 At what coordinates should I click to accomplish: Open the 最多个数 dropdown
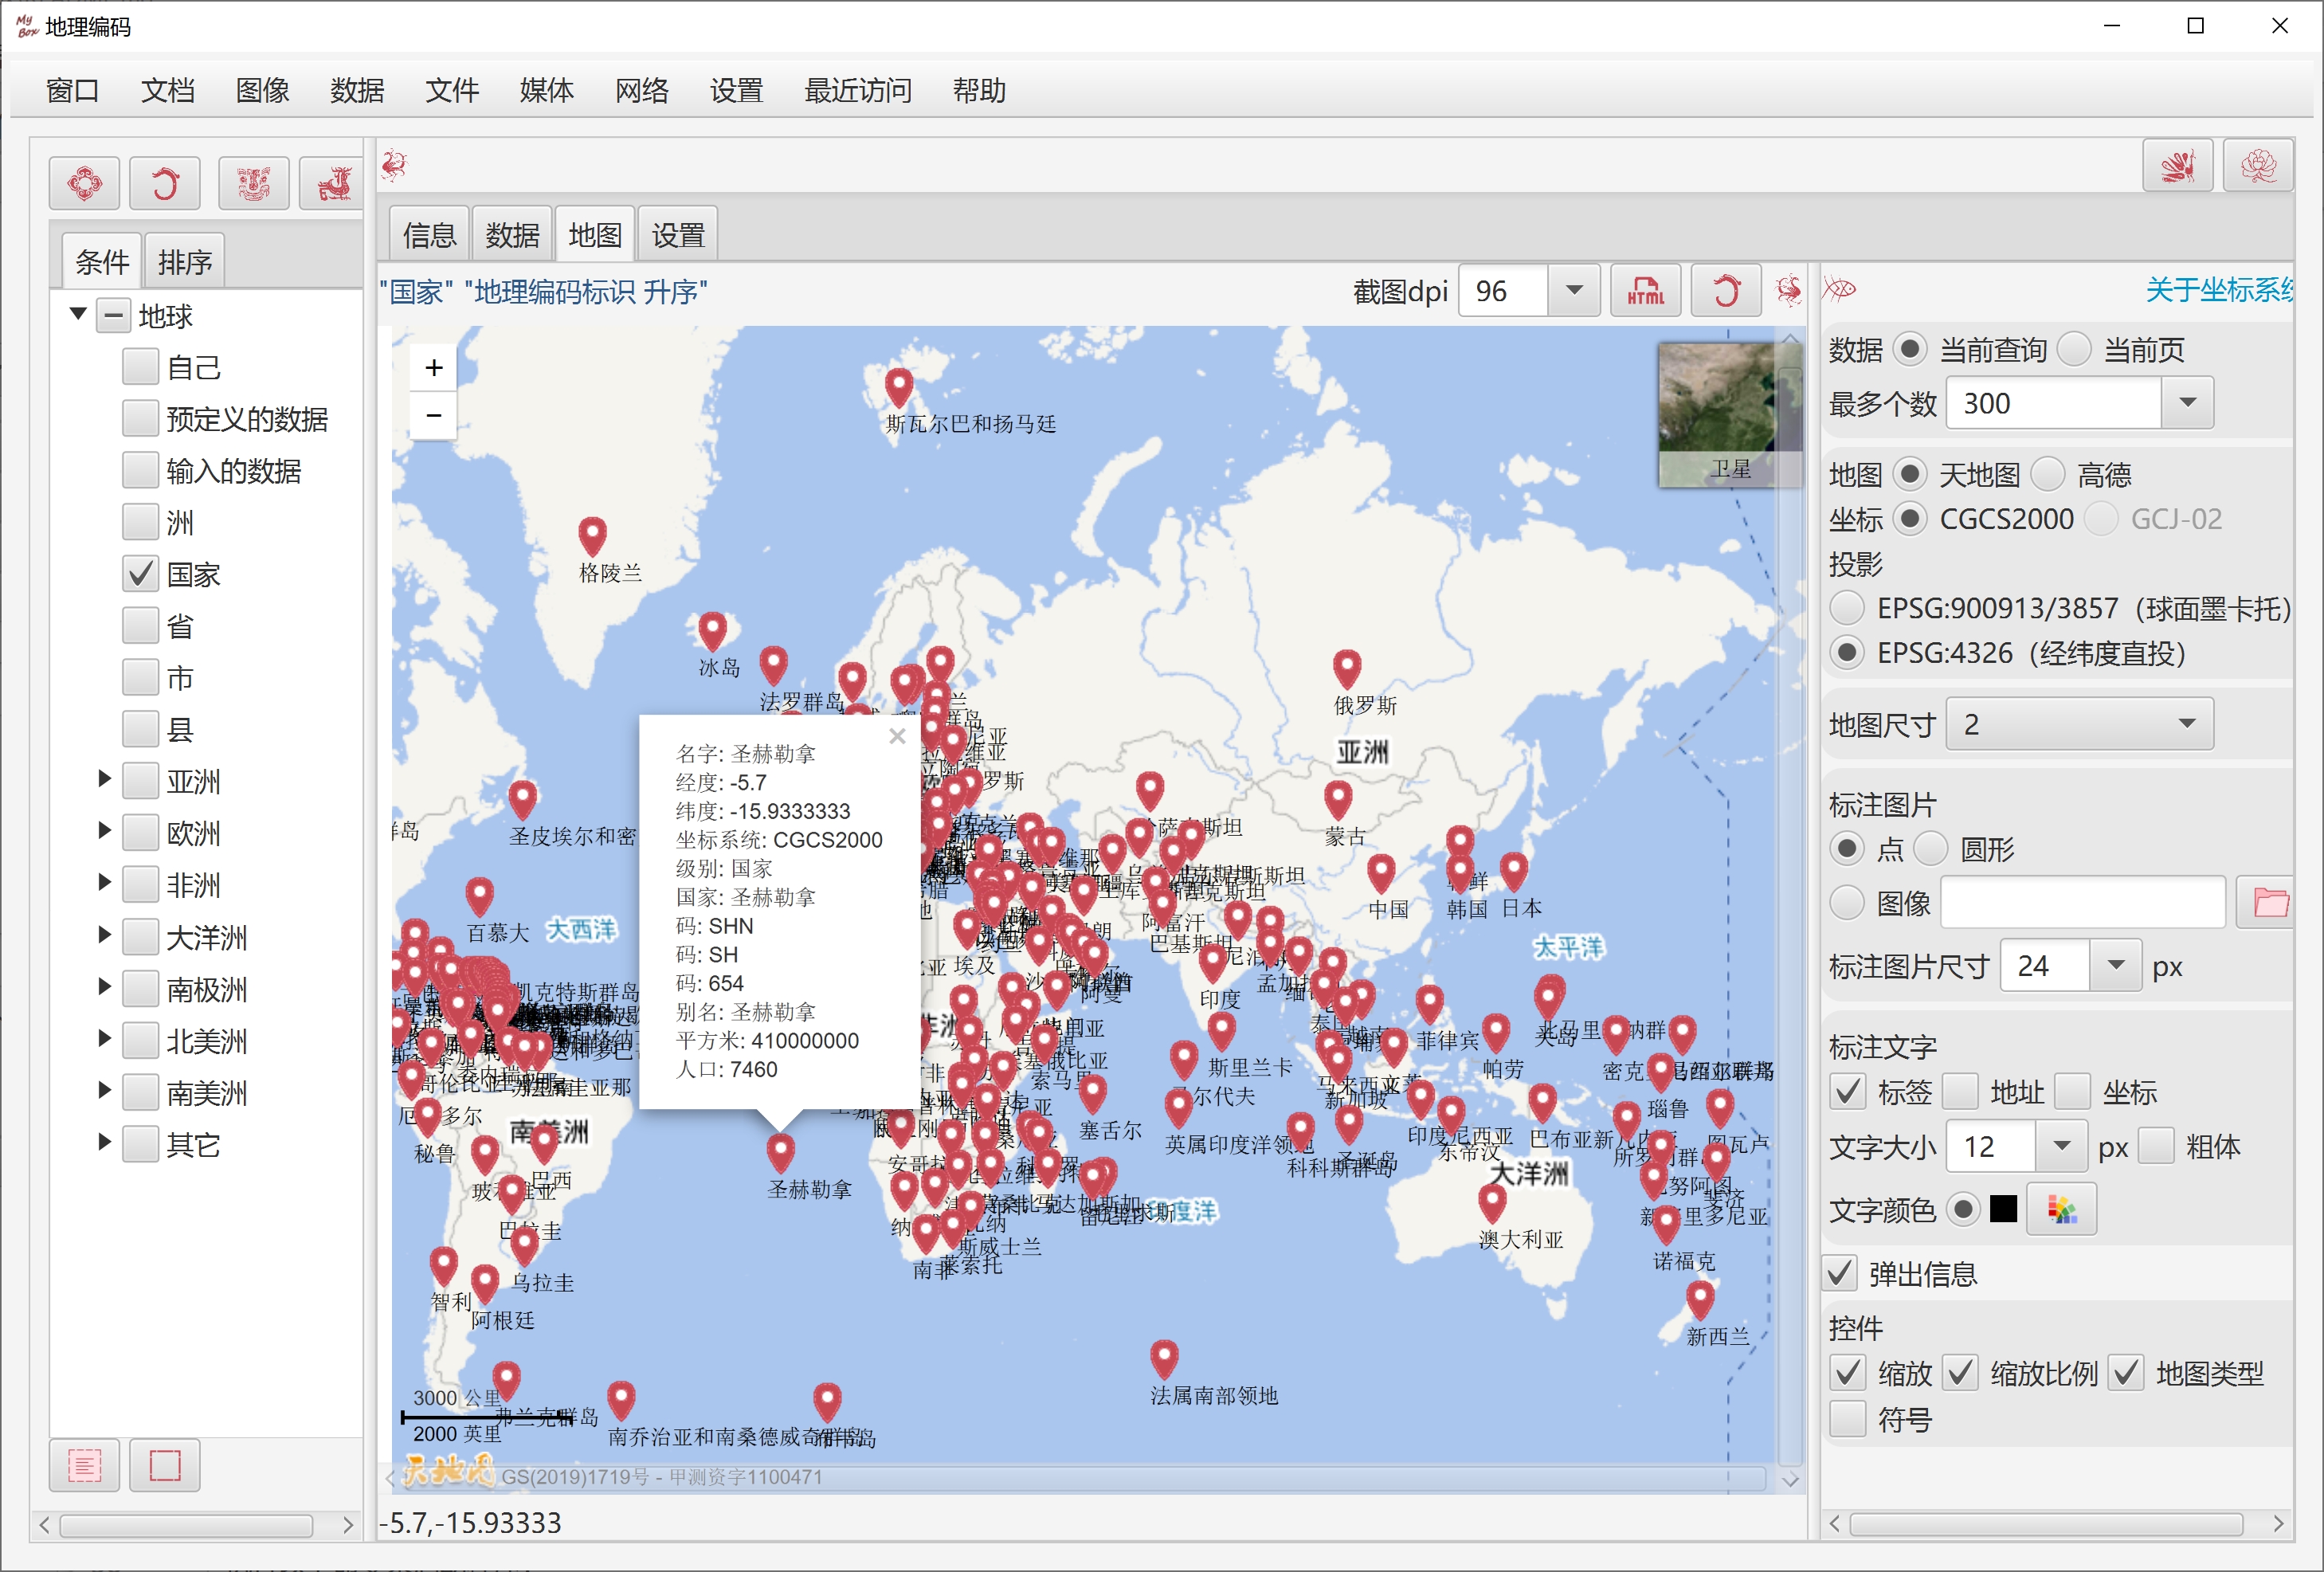(x=2186, y=403)
